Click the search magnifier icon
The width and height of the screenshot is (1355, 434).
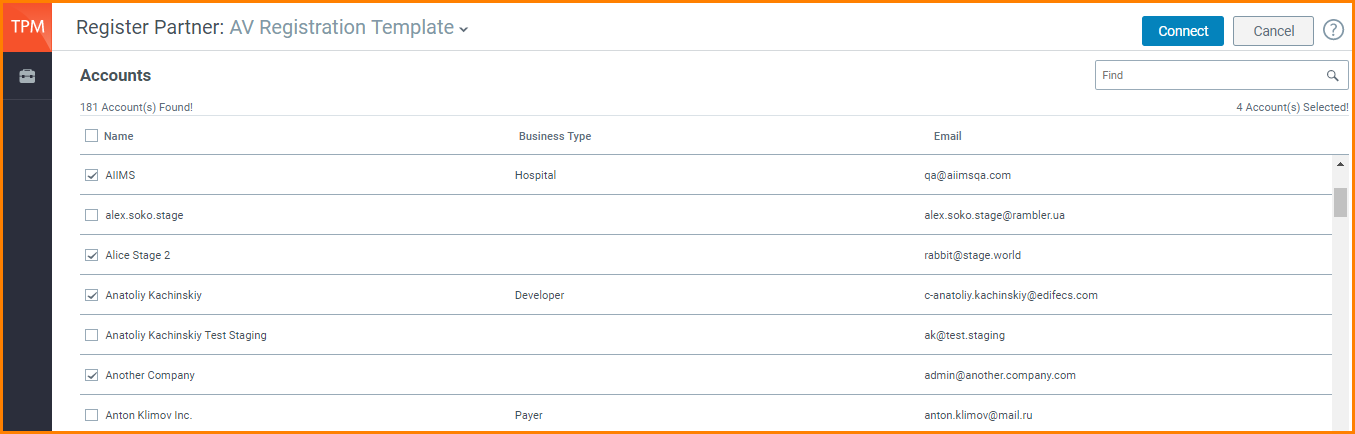coord(1332,75)
